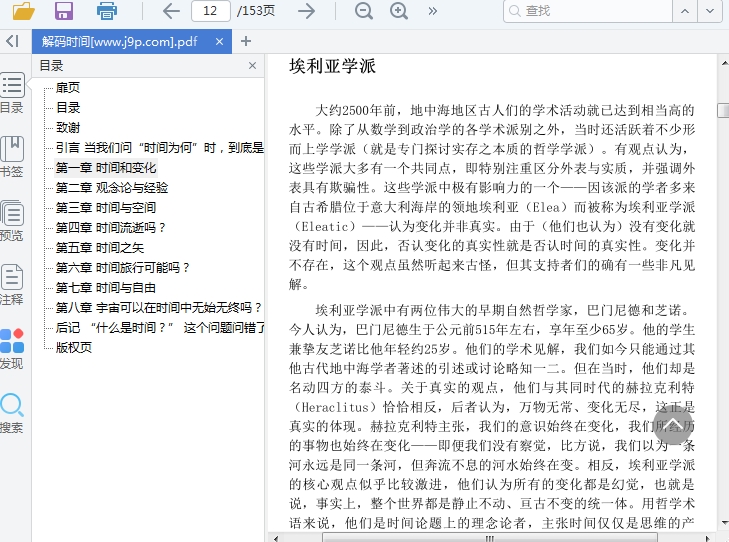The height and width of the screenshot is (542, 729).
Task: Collapse the left sidebar panel
Action: pos(12,41)
